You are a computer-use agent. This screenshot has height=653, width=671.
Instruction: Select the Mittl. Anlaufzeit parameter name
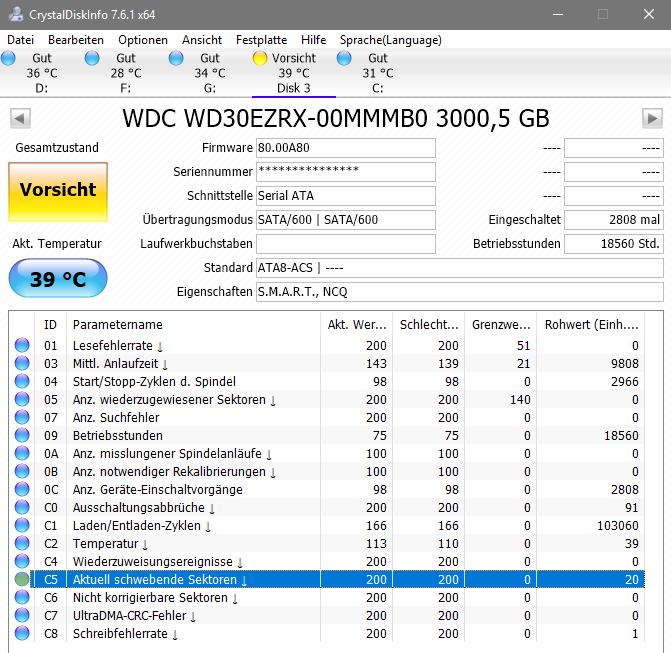coord(120,363)
